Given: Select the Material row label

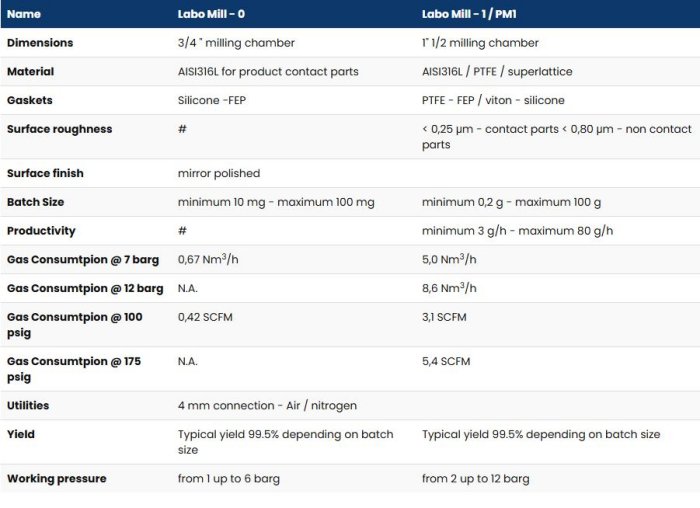Looking at the screenshot, I should click(31, 72).
